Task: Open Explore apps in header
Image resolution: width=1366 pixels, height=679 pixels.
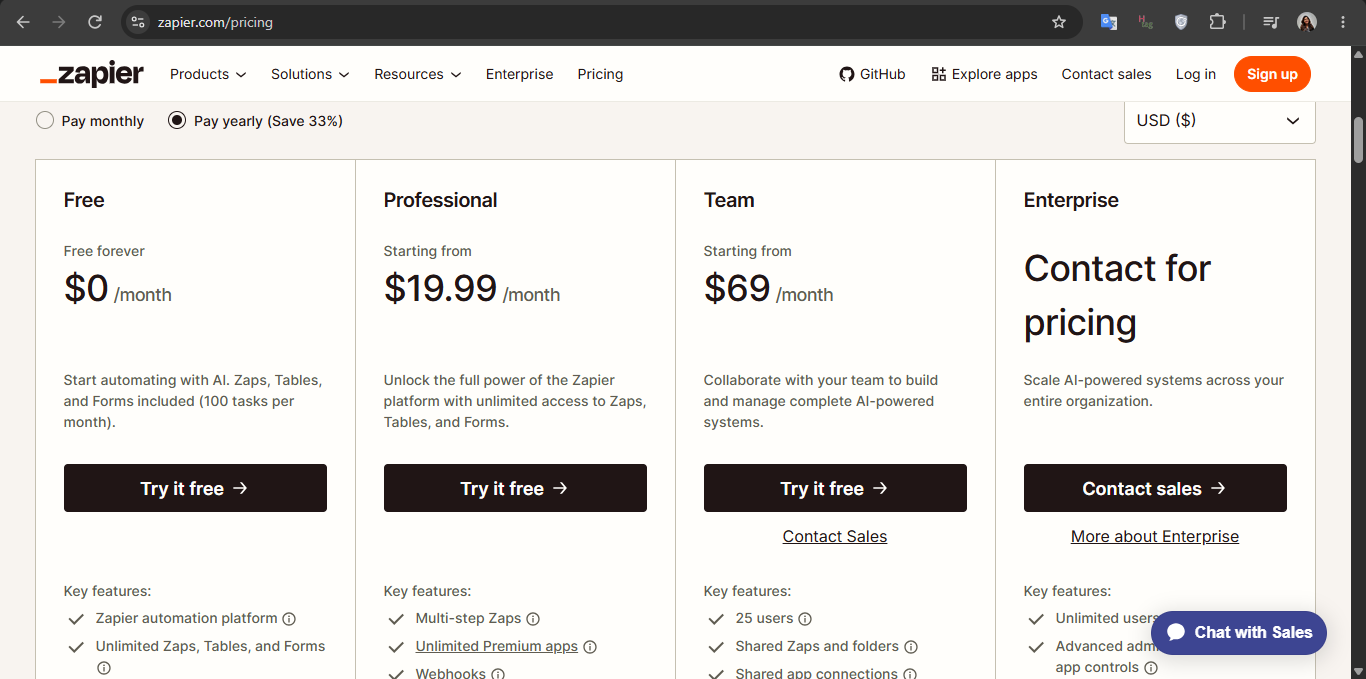Action: coord(984,74)
